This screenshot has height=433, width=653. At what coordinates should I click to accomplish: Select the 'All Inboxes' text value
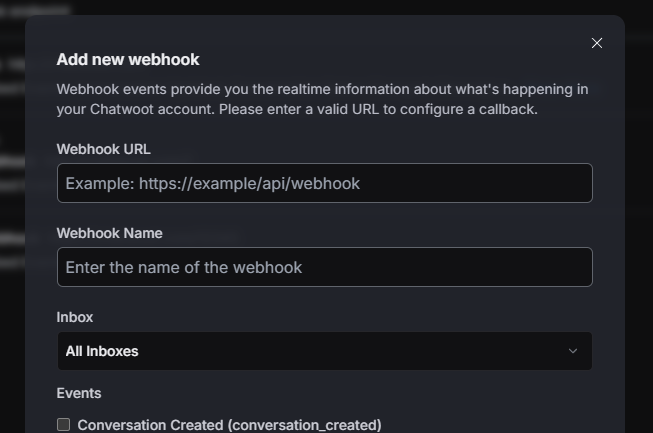(x=102, y=351)
